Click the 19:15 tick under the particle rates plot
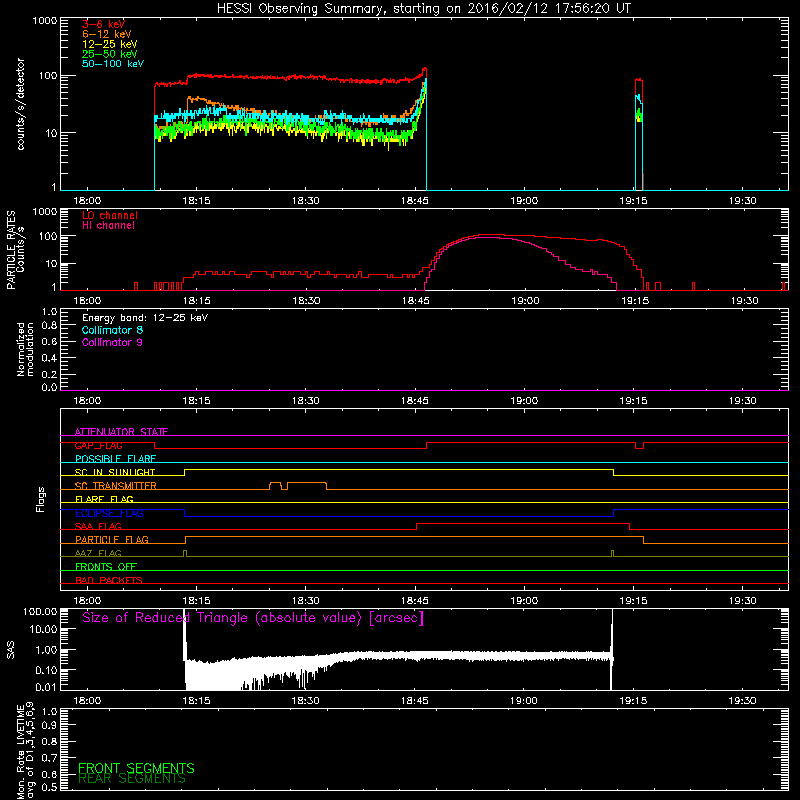Screen dimensions: 800x800 click(635, 301)
